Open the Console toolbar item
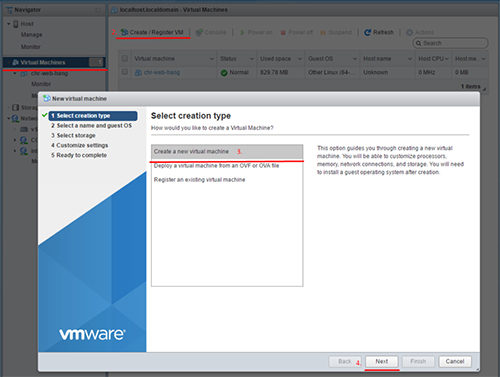The image size is (500, 377). [211, 32]
